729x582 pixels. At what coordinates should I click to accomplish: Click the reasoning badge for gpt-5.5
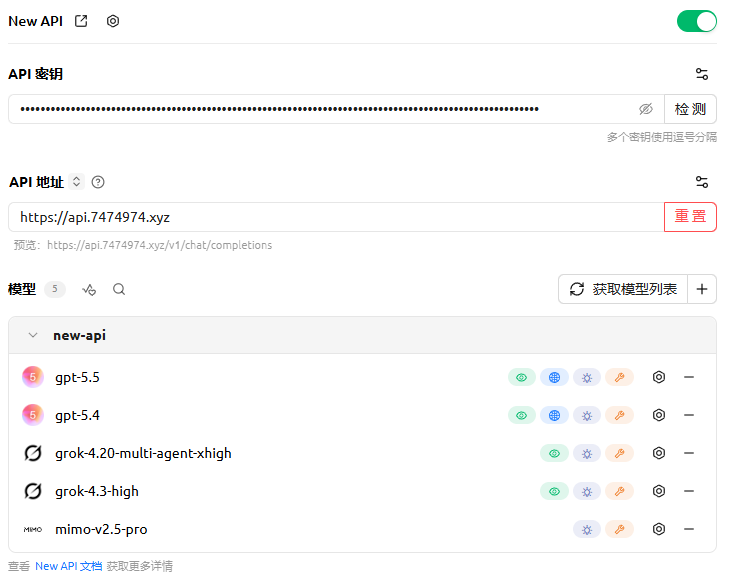pyautogui.click(x=587, y=377)
